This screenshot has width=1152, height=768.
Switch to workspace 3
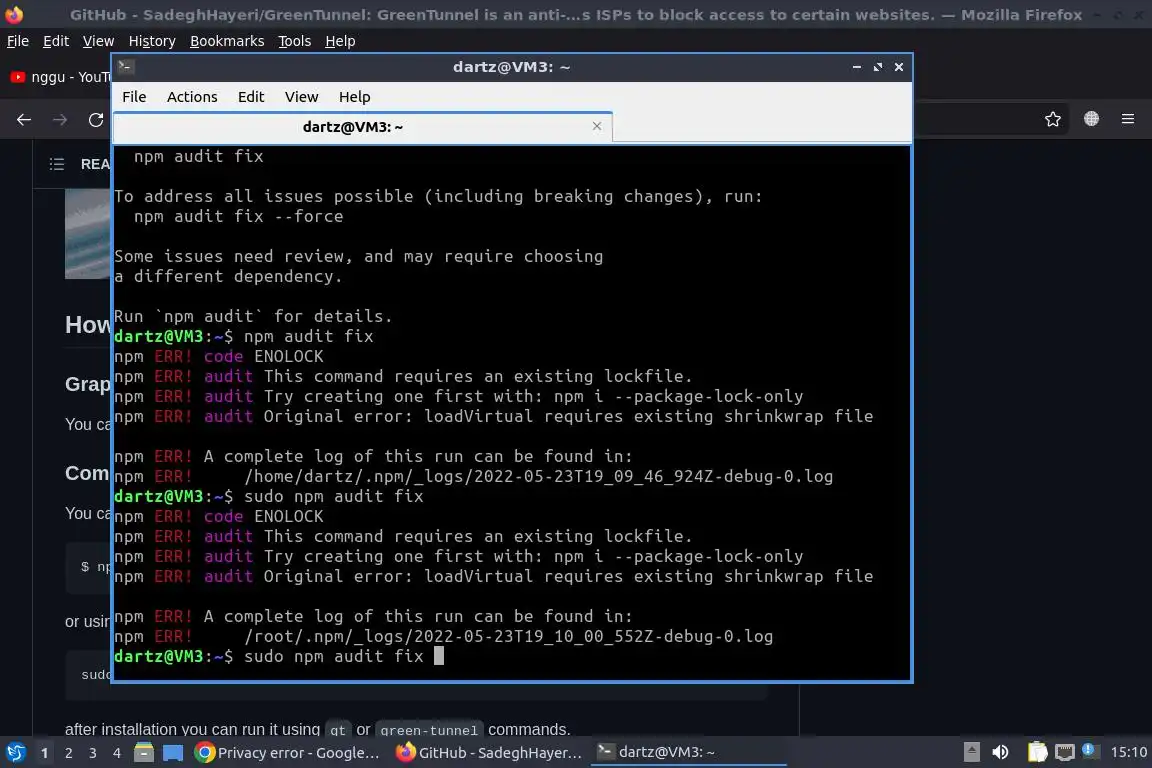coord(93,753)
